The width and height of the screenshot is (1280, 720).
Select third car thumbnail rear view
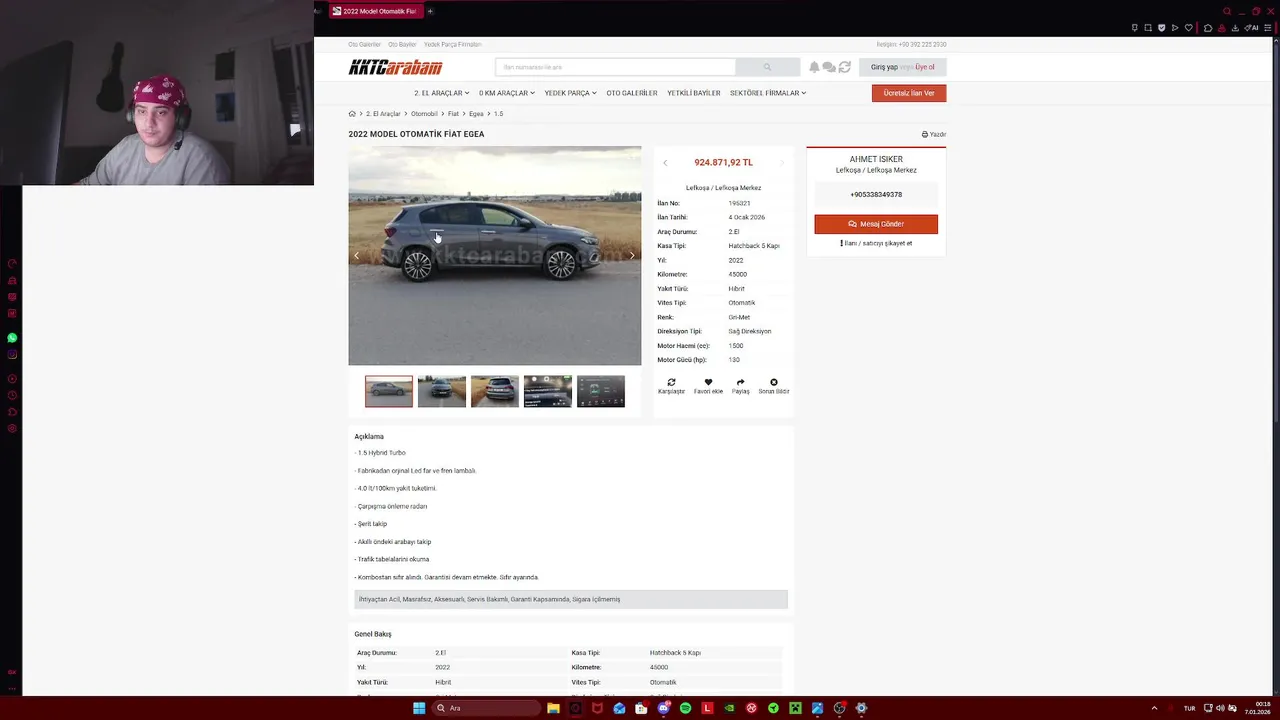click(495, 391)
